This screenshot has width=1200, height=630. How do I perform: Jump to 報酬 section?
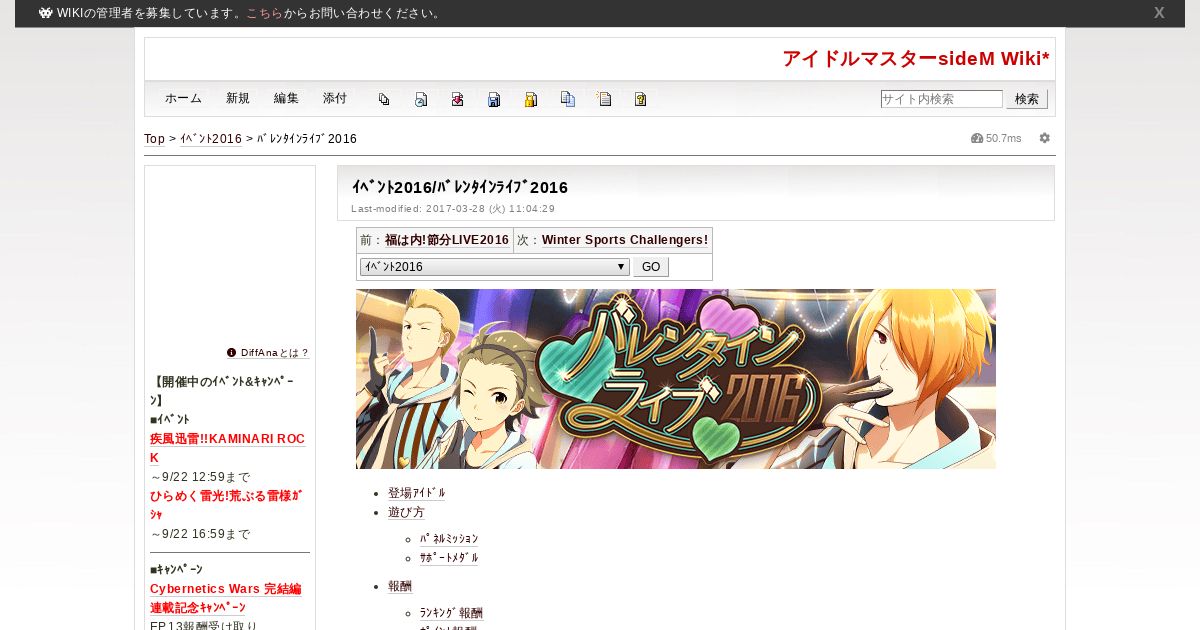click(400, 586)
